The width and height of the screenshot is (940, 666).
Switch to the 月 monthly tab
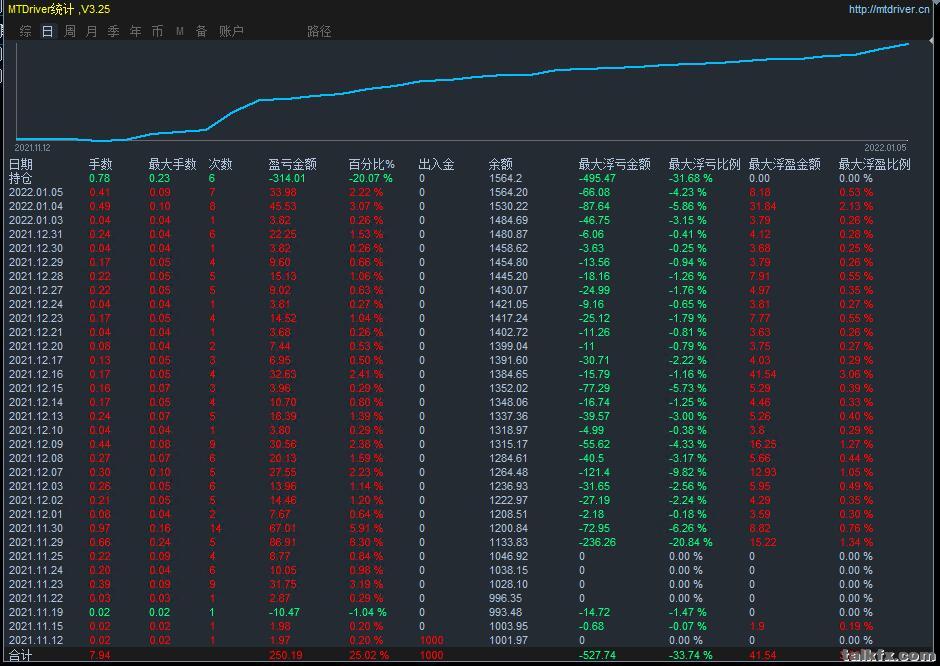coord(92,31)
